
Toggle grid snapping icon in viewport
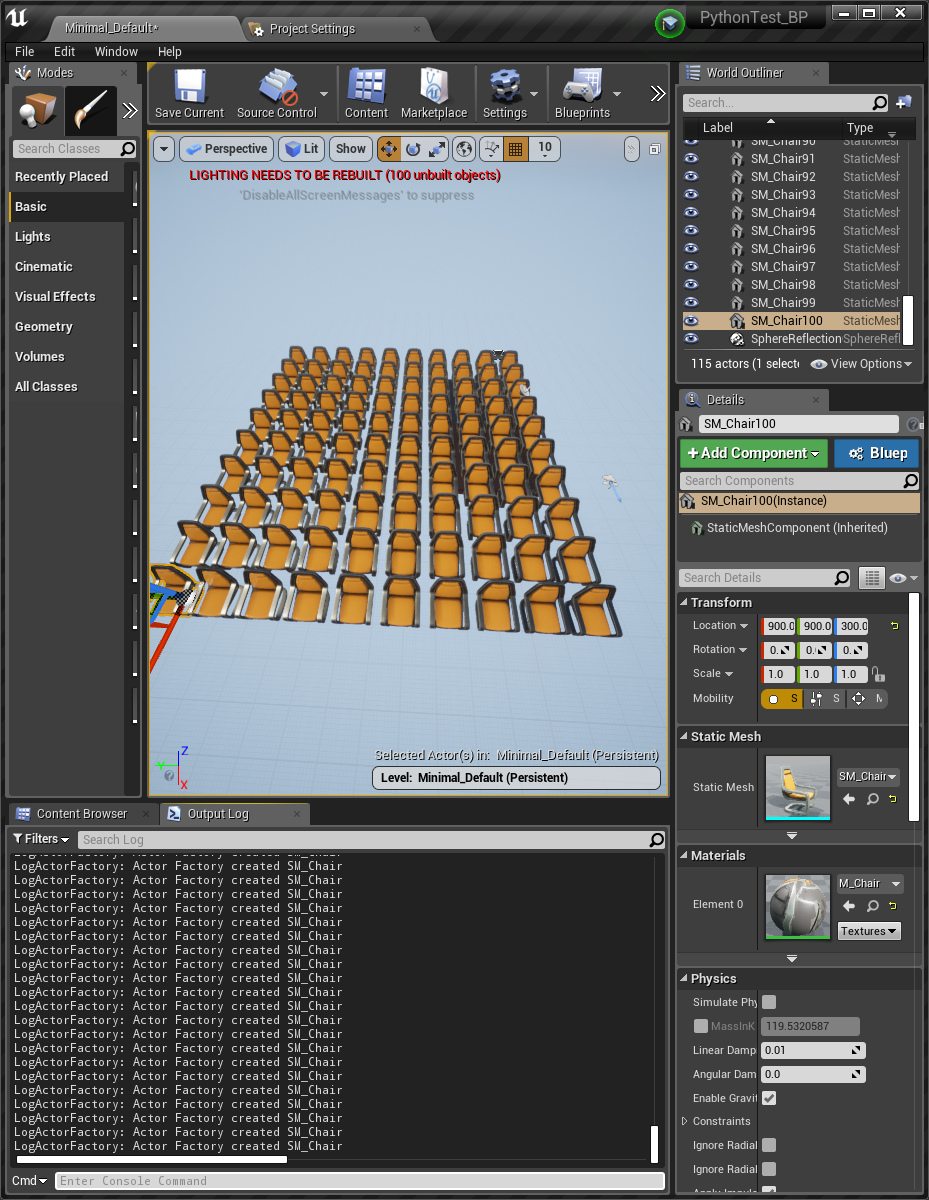(515, 149)
